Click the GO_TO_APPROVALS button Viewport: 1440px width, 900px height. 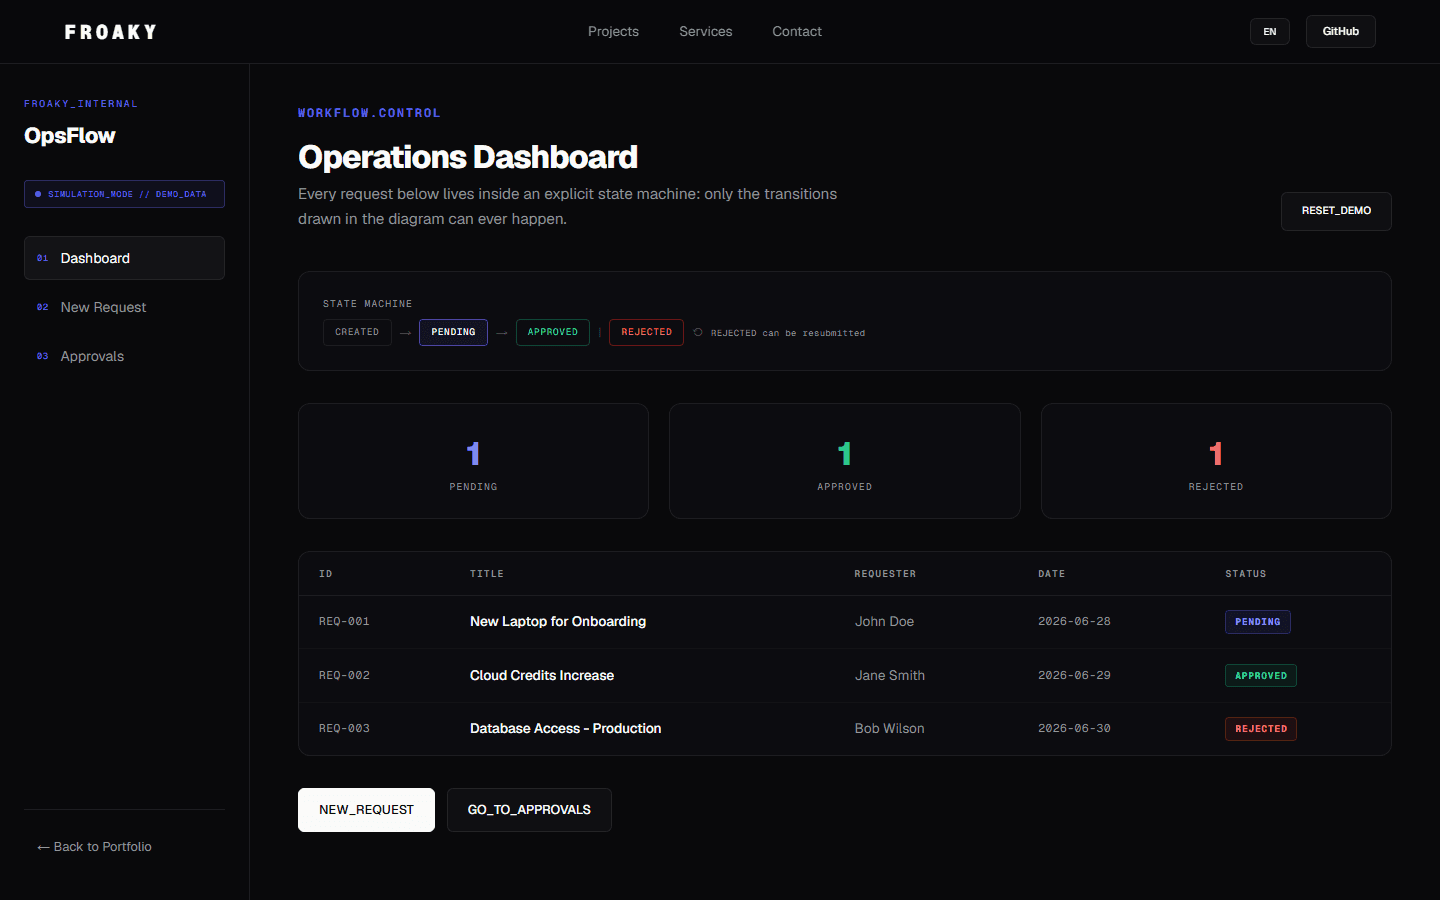[529, 810]
